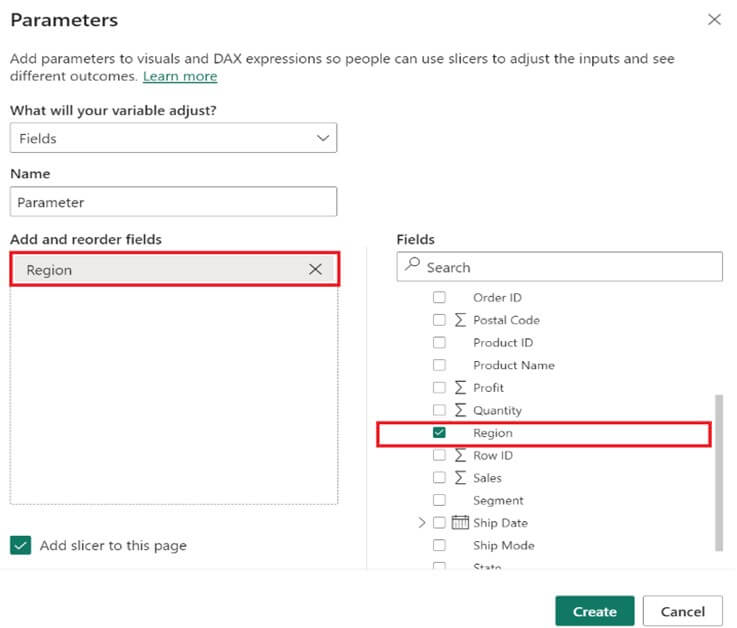Close the Parameters dialog with X

point(714,19)
